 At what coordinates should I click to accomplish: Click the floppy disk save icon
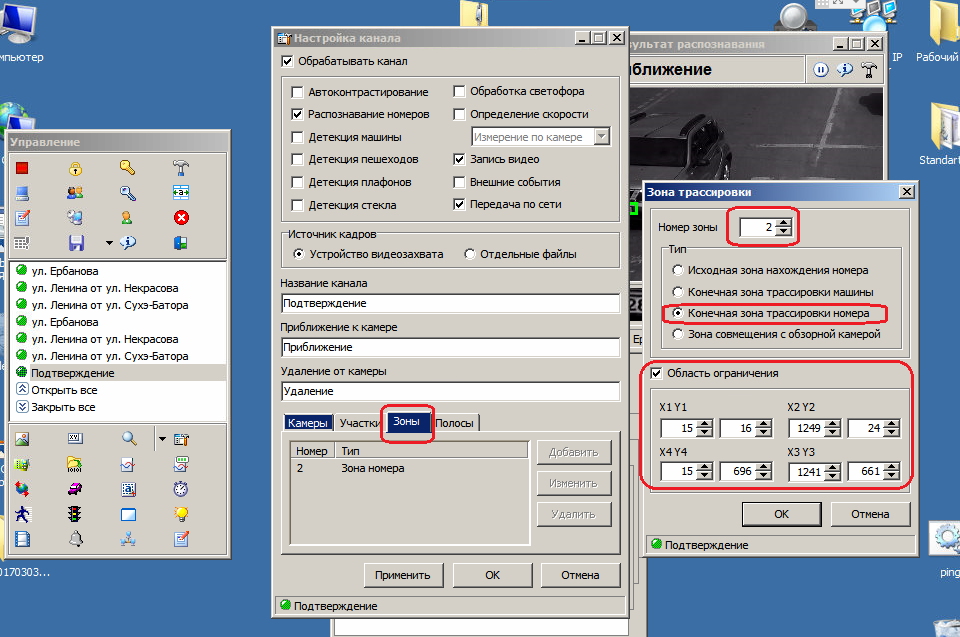point(75,243)
